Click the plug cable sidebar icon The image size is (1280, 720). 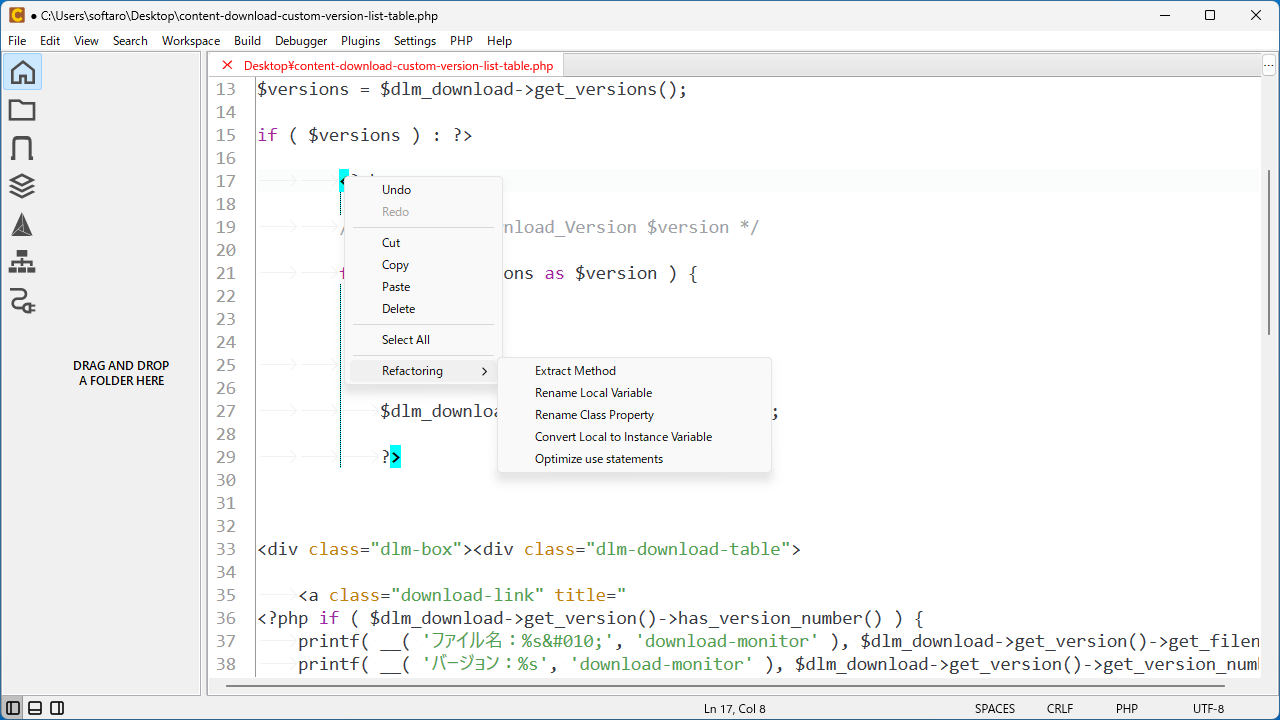[22, 300]
